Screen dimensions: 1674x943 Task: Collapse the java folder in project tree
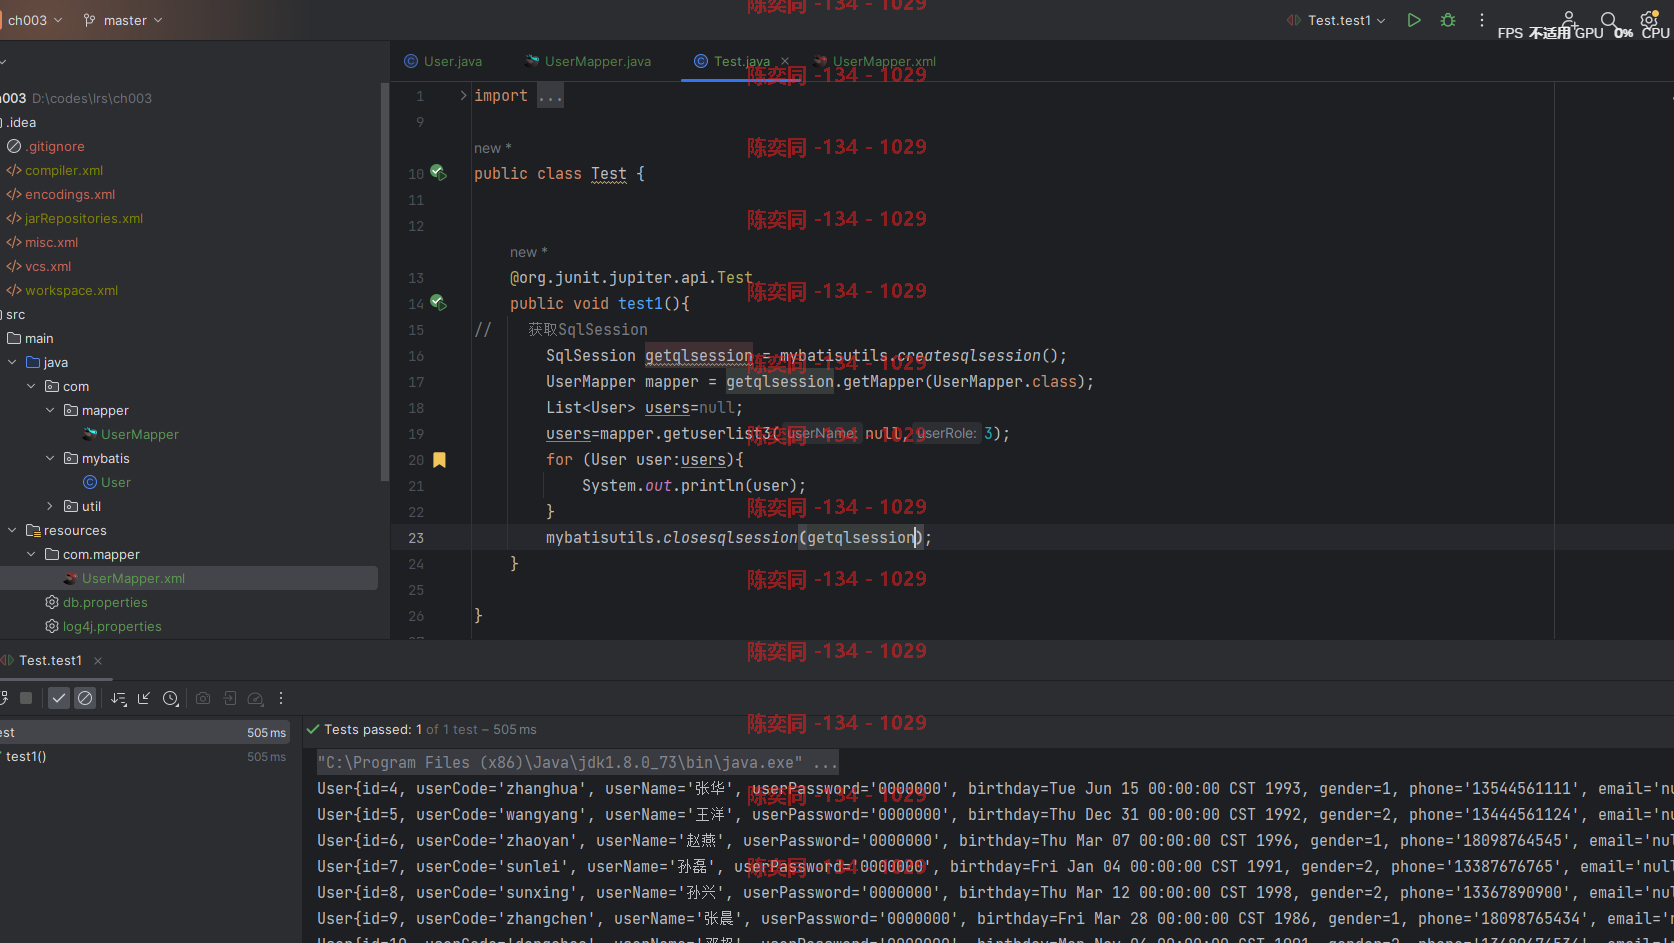[x=12, y=363]
